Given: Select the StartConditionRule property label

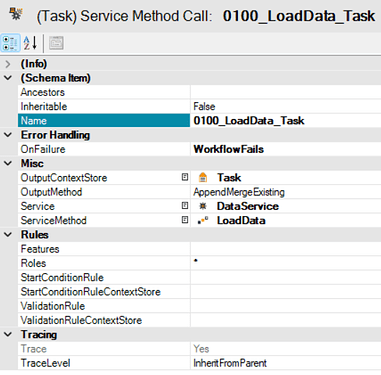Looking at the screenshot, I should pos(62,277).
